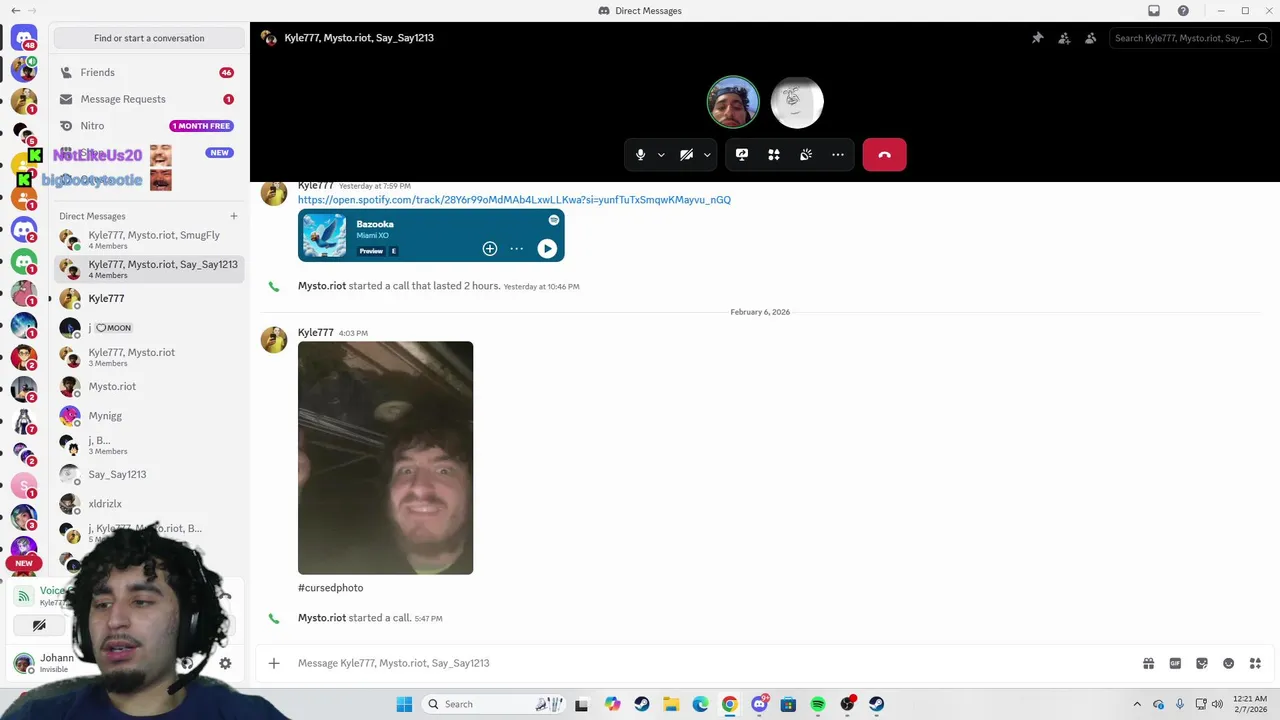
Task: Show the member list icon
Action: click(1091, 38)
